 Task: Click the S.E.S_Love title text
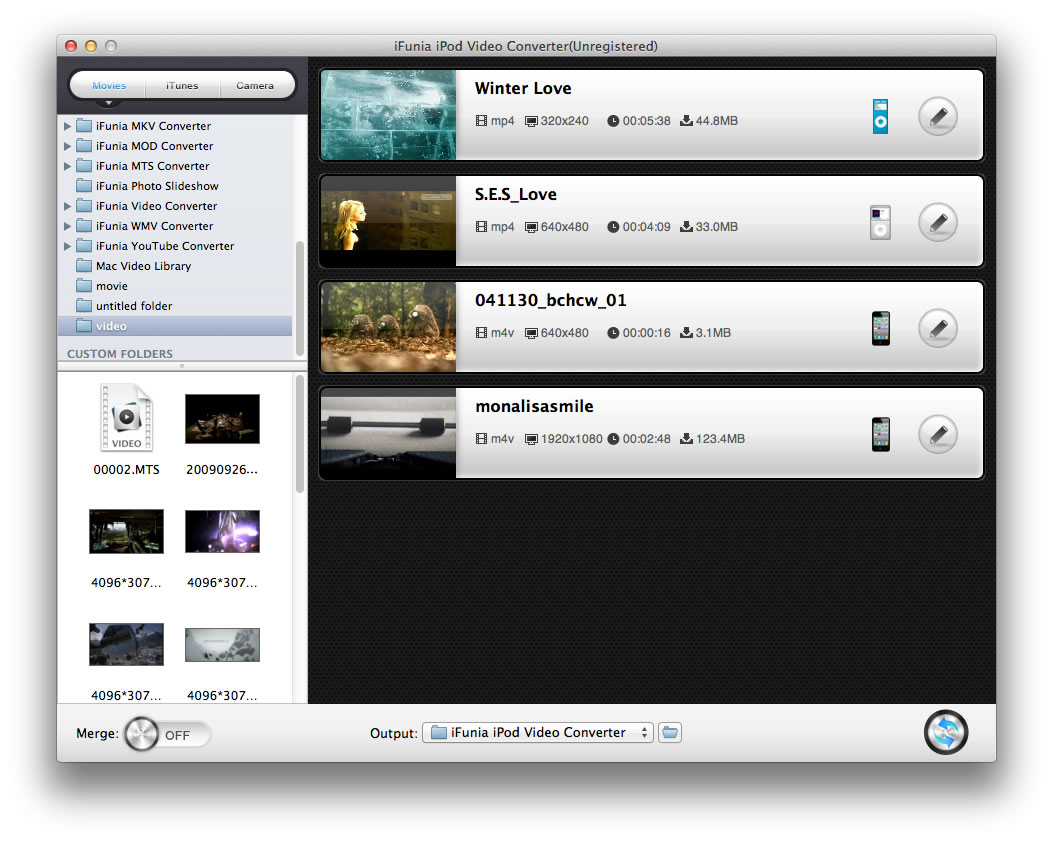click(516, 194)
